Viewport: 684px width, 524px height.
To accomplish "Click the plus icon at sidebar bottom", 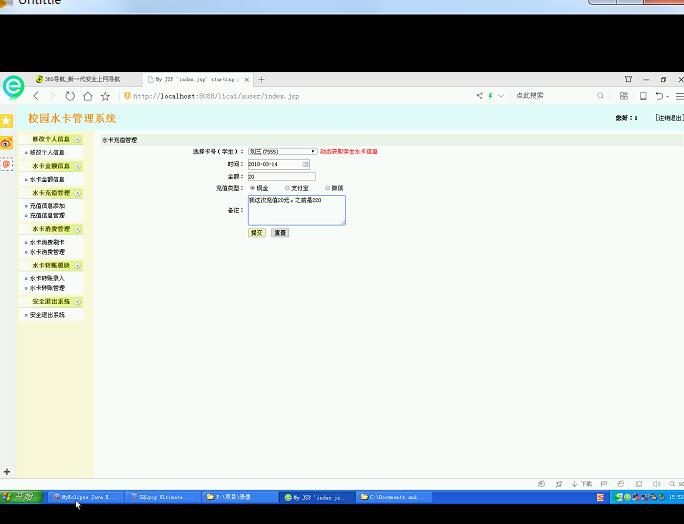I will [x=7, y=472].
